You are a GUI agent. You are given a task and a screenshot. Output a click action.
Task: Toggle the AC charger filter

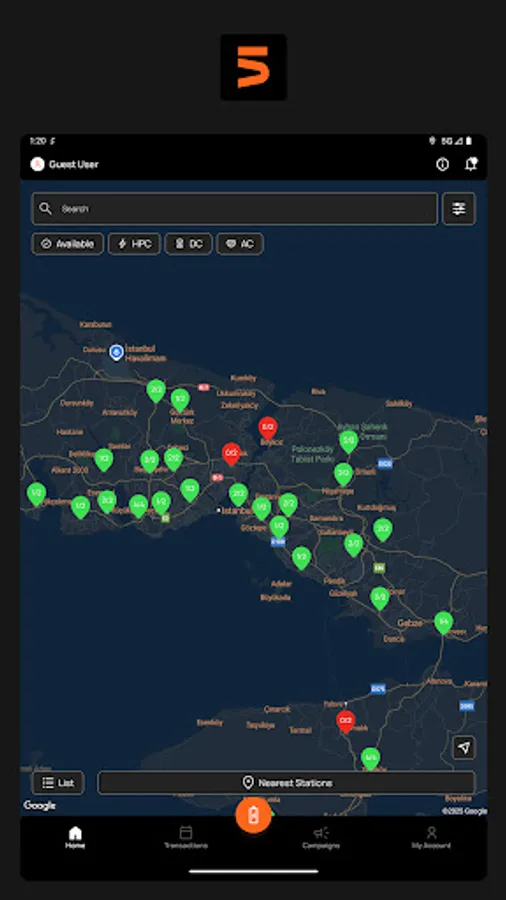click(x=240, y=244)
